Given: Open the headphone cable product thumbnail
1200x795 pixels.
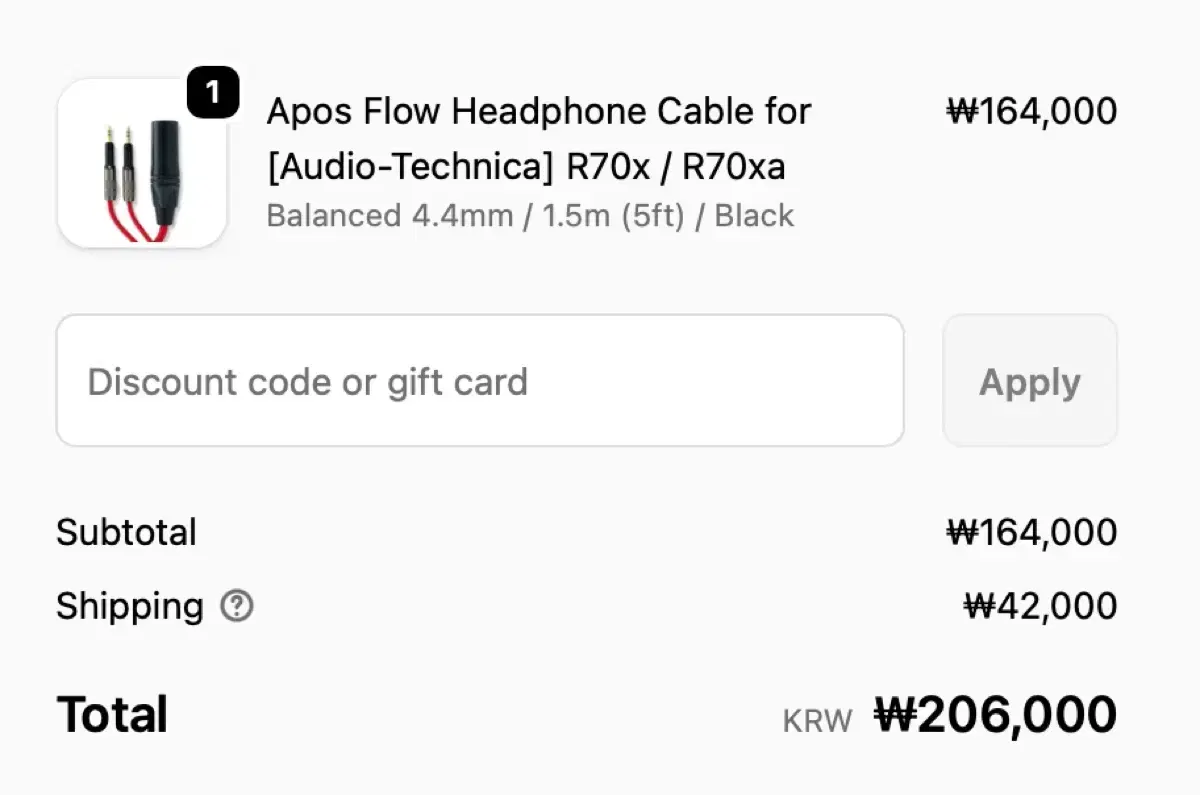Looking at the screenshot, I should 142,163.
